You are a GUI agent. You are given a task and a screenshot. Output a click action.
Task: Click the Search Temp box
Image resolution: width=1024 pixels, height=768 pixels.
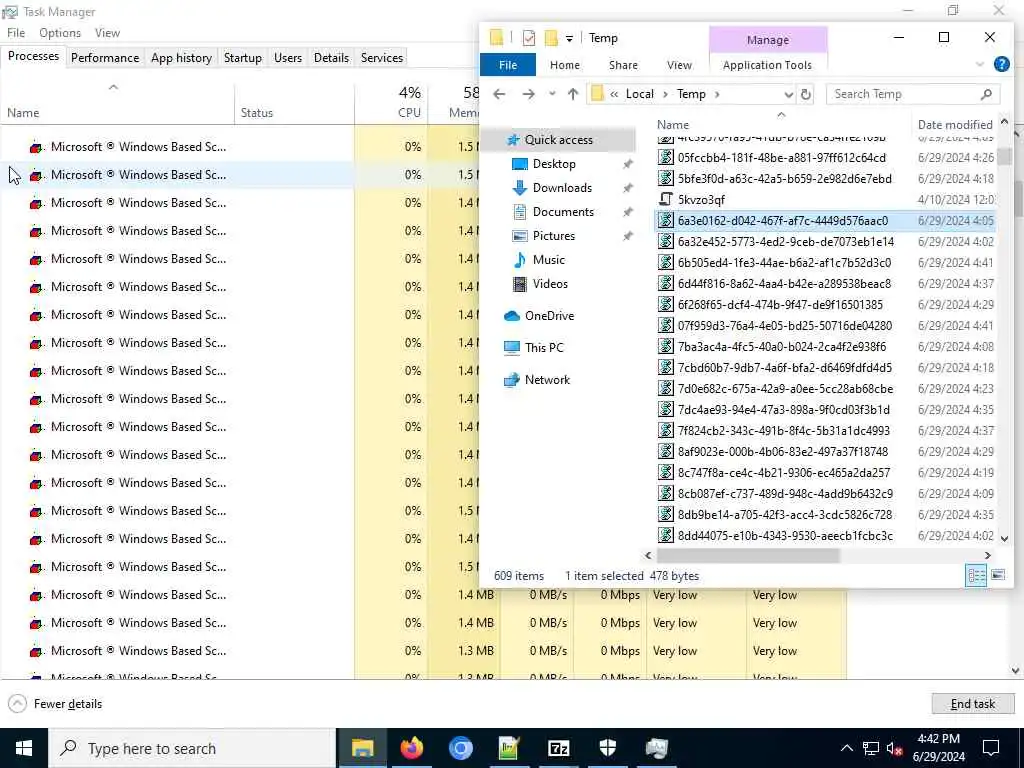(x=913, y=94)
